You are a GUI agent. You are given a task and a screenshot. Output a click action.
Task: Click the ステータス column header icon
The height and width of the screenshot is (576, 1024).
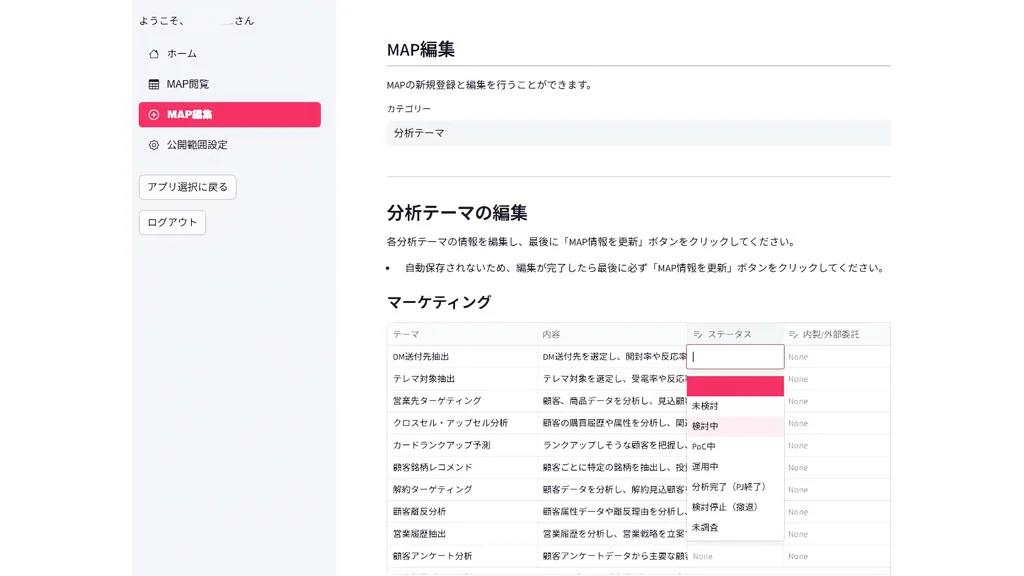point(698,335)
